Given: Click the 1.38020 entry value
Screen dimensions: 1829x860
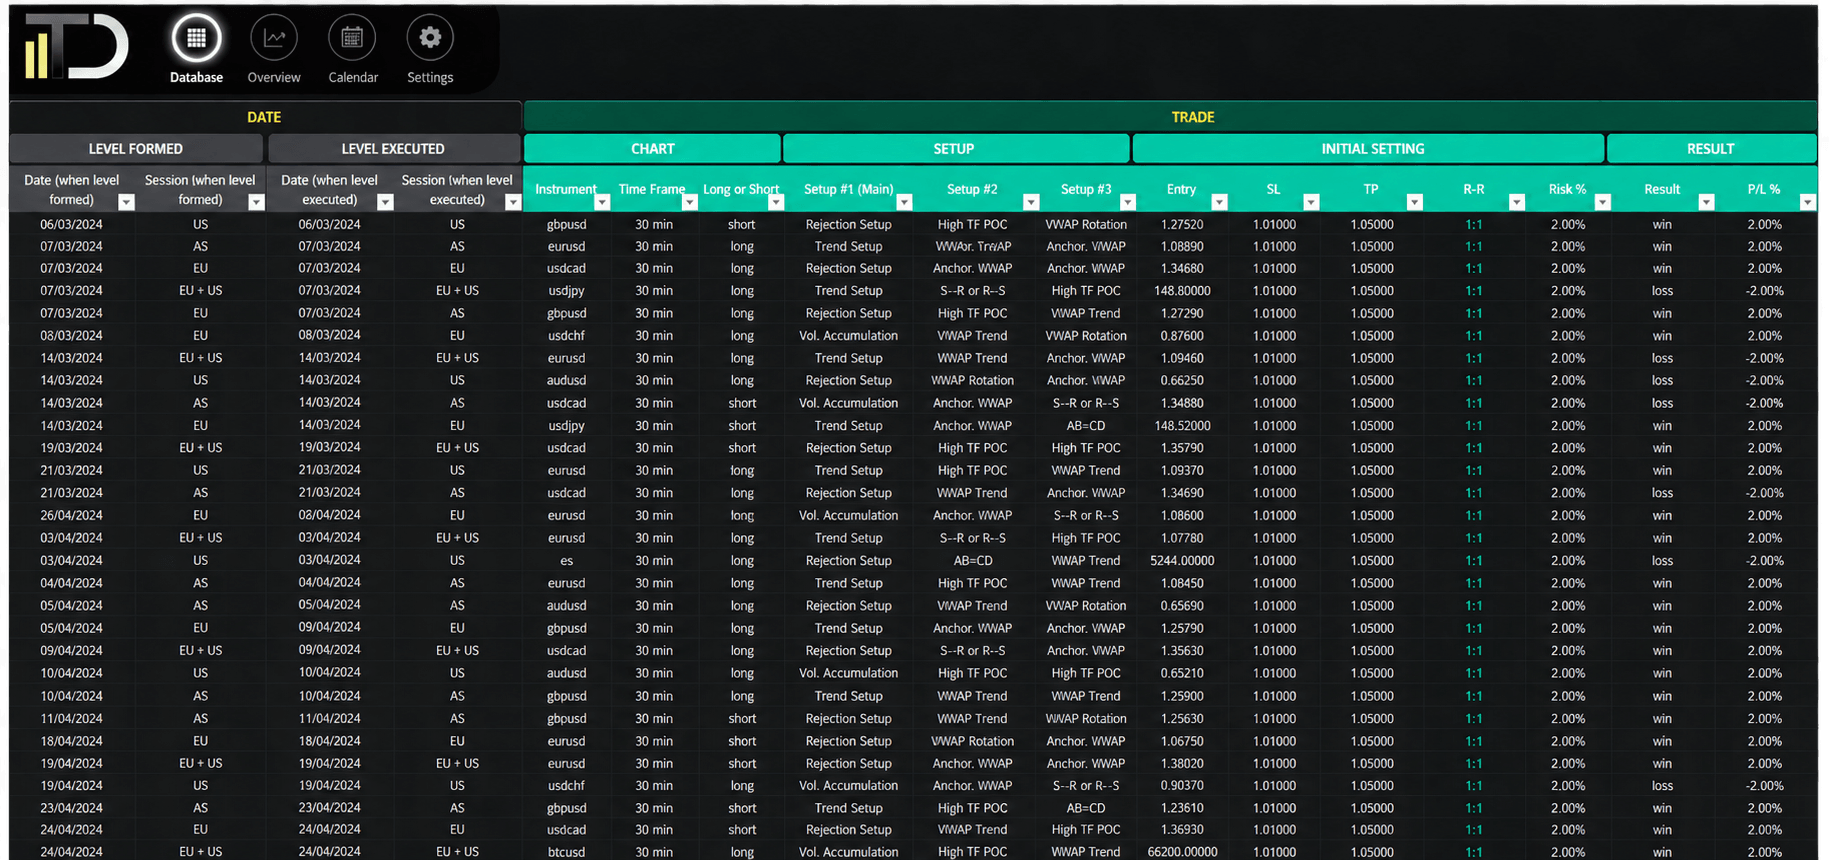Looking at the screenshot, I should pyautogui.click(x=1182, y=763).
